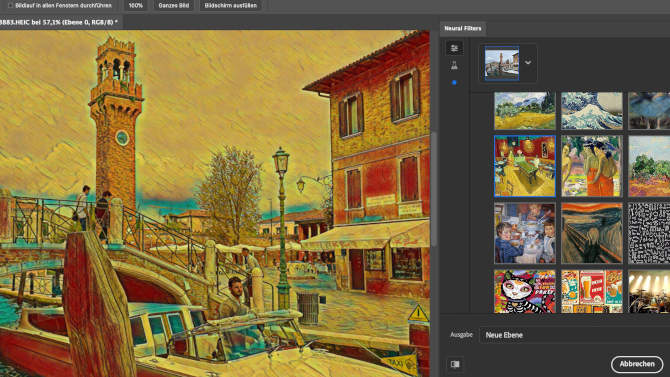Select the HEIC document tab

point(60,22)
